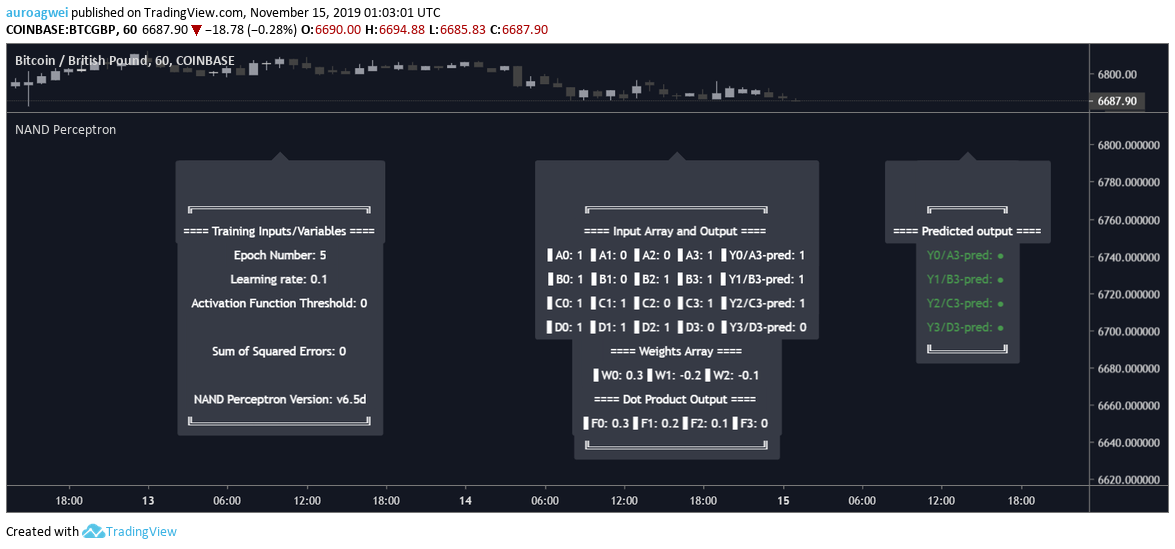The height and width of the screenshot is (549, 1175).
Task: Click the Learning rate: 0.1 line
Action: pos(280,279)
